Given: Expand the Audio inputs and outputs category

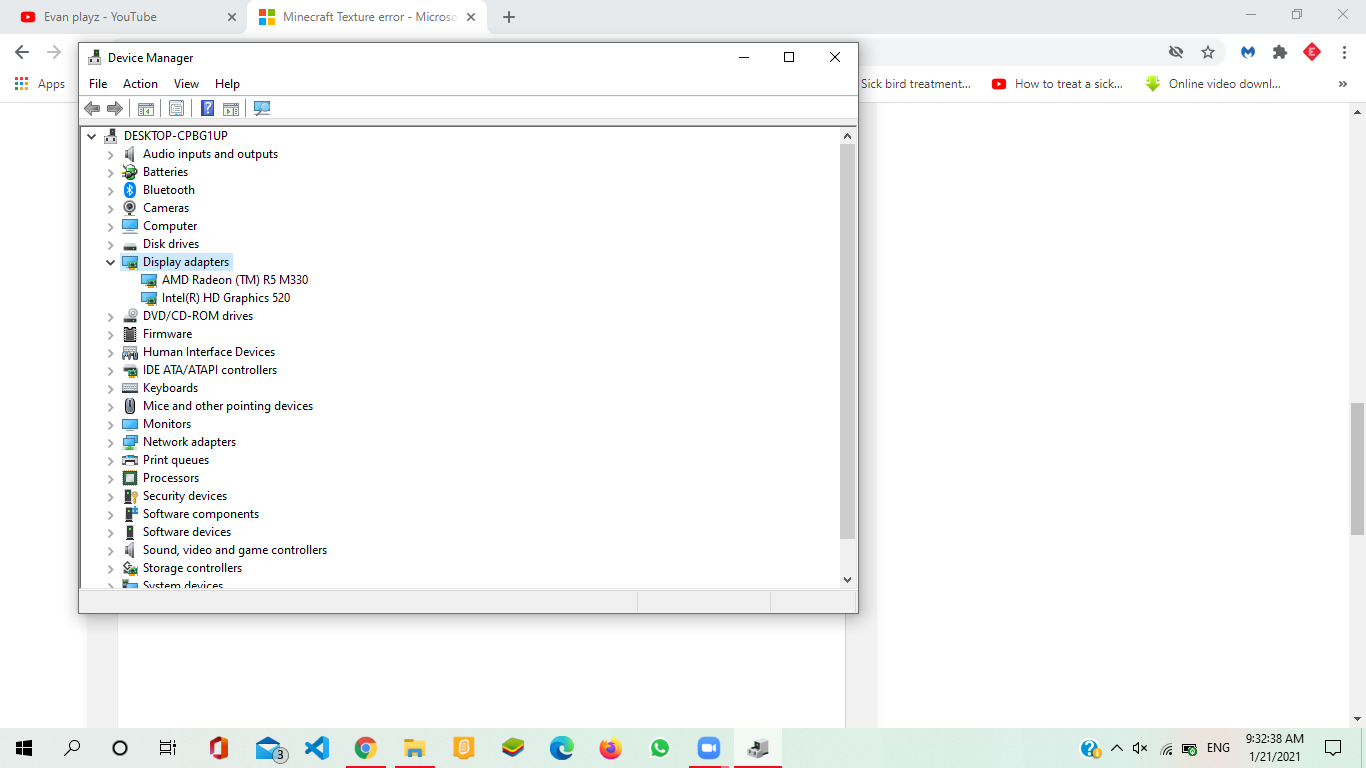Looking at the screenshot, I should (x=111, y=154).
